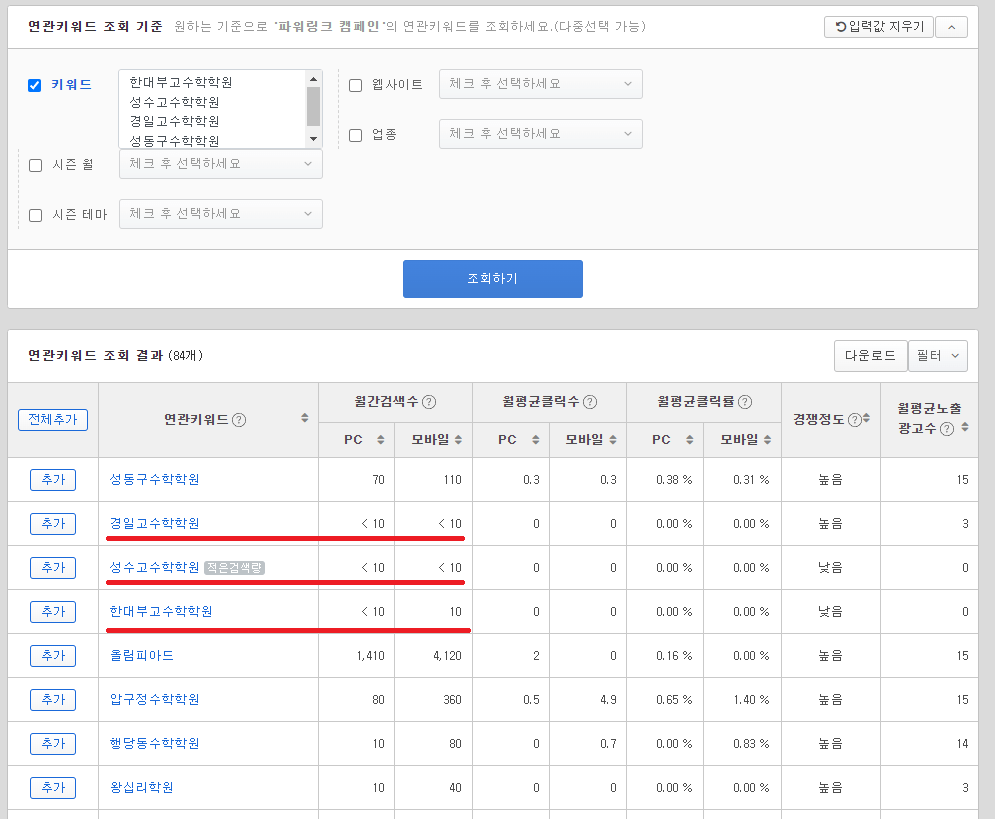Sort by 경쟁정도 column arrows

pyautogui.click(x=866, y=418)
